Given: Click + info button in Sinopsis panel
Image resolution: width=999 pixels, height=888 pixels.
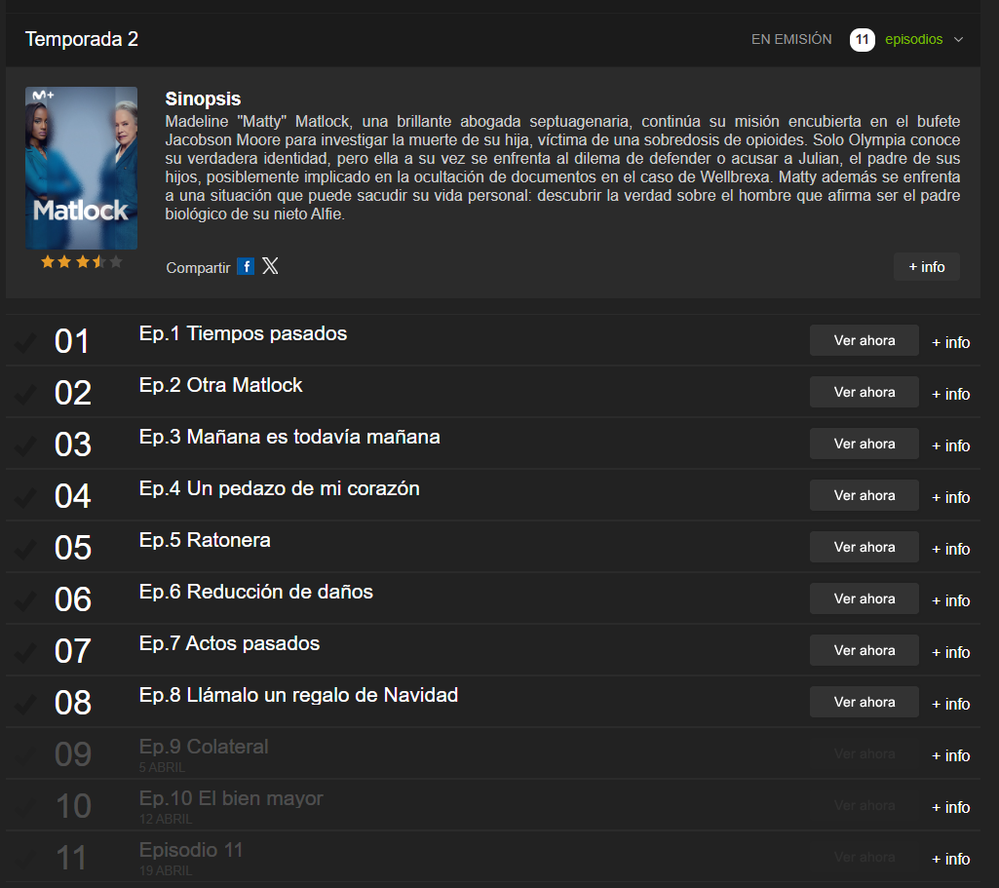Looking at the screenshot, I should (x=926, y=267).
